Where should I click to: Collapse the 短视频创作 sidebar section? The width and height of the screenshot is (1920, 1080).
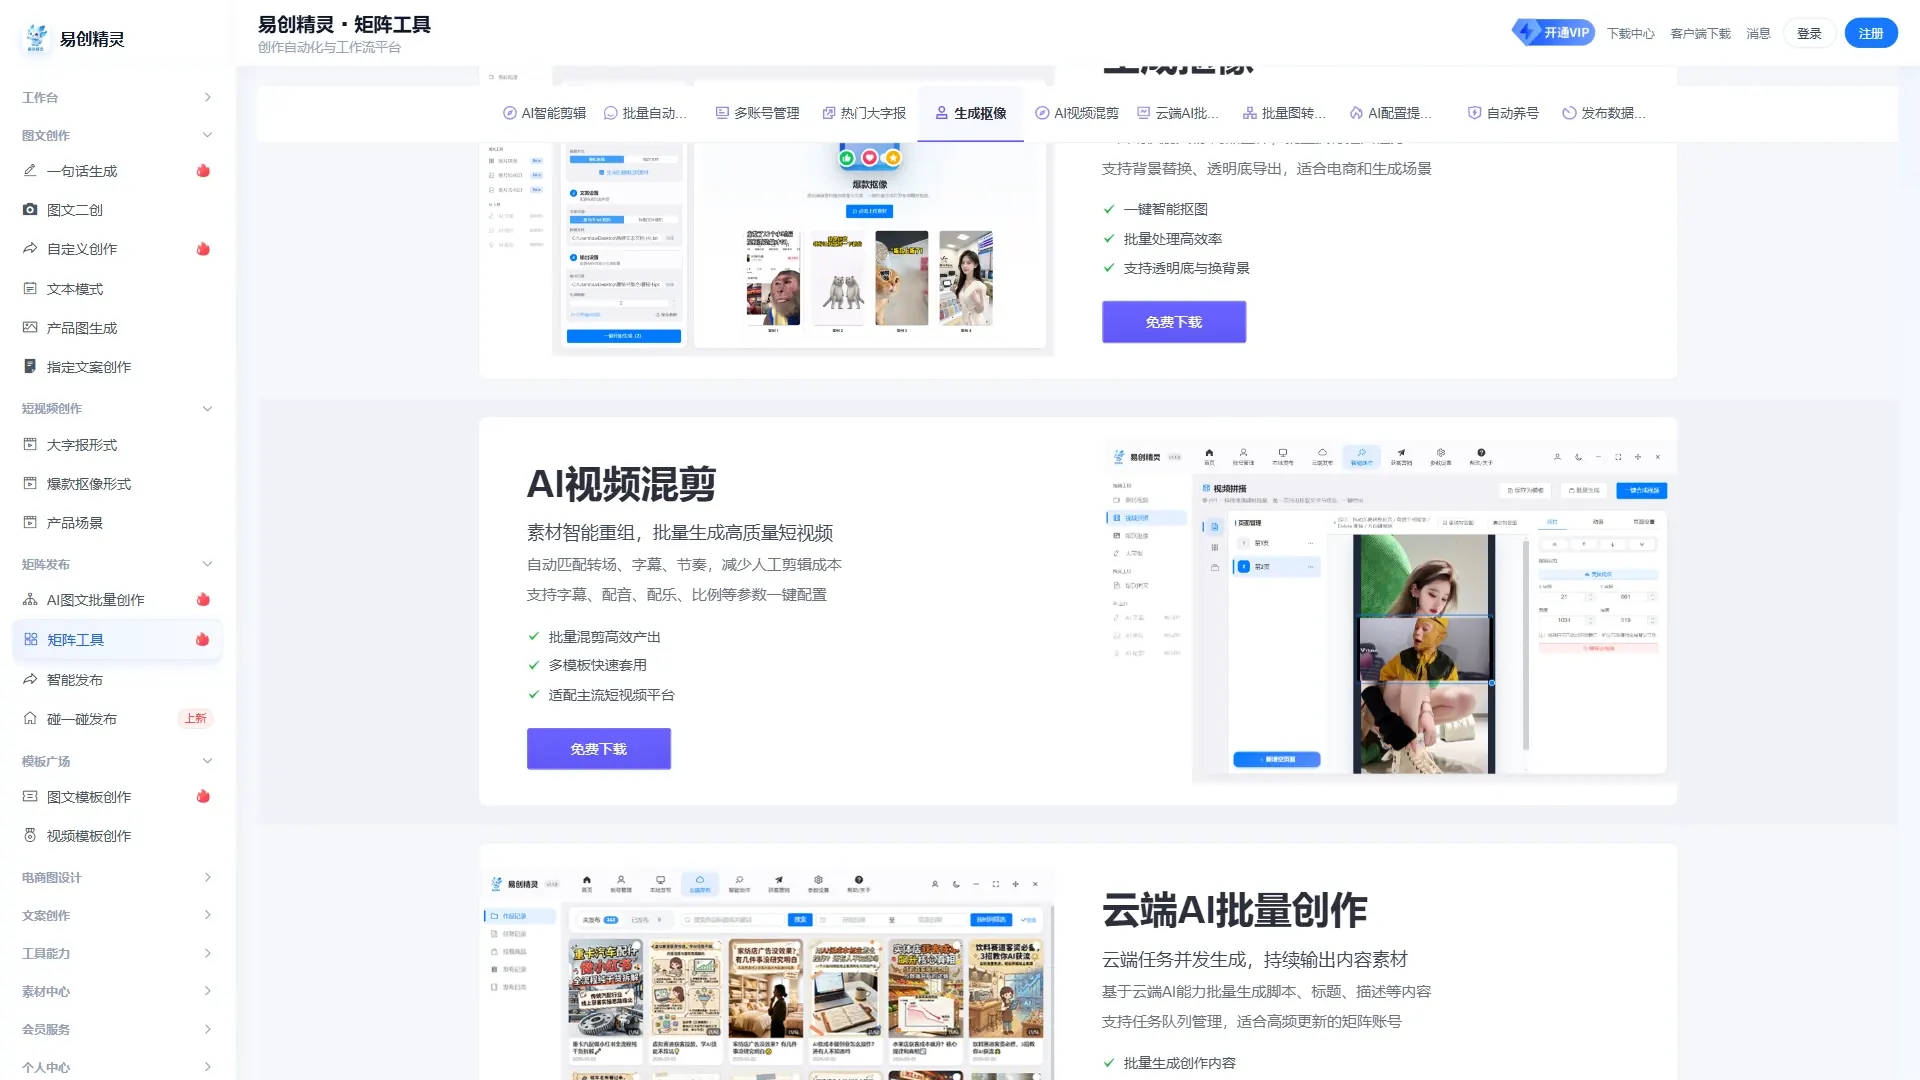click(x=117, y=408)
